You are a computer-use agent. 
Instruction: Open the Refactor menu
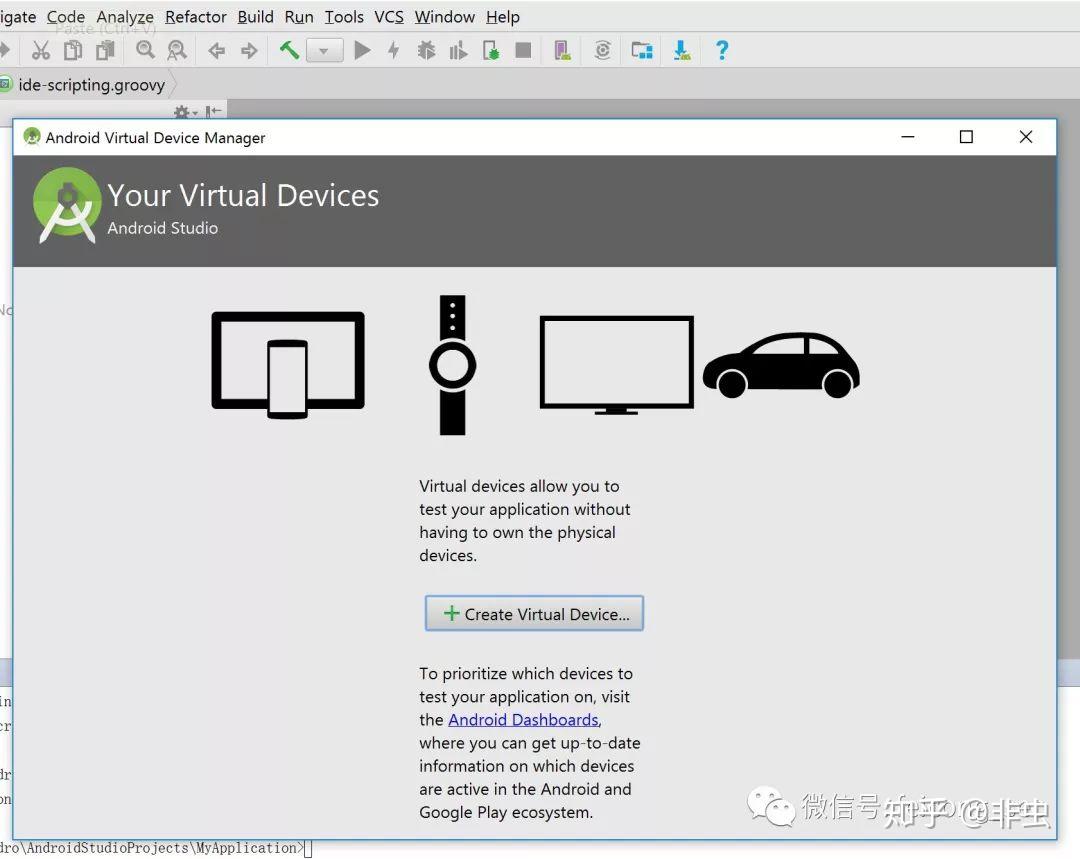pos(196,17)
